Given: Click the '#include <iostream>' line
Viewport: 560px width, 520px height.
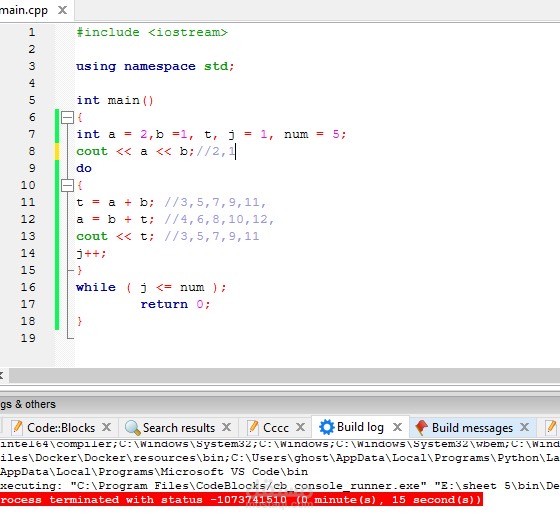Looking at the screenshot, I should [x=152, y=32].
